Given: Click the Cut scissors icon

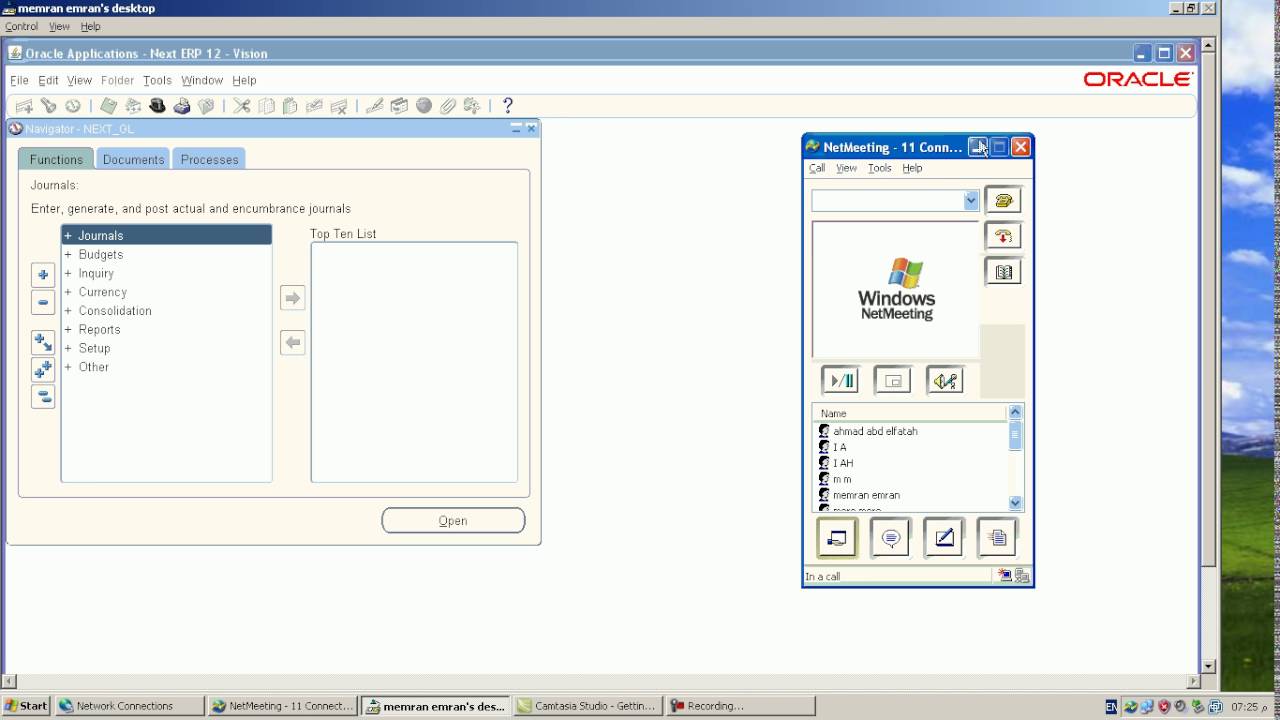Looking at the screenshot, I should point(241,105).
